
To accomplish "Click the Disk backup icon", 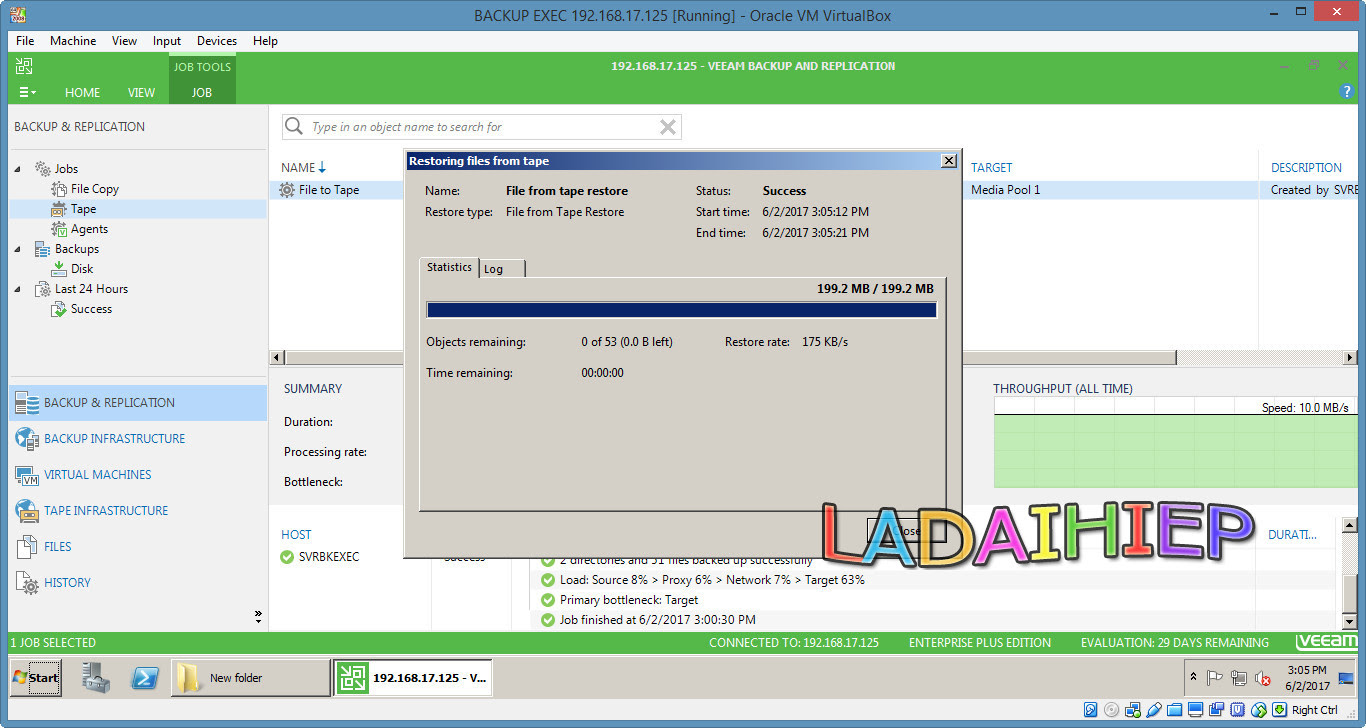I will pos(59,269).
